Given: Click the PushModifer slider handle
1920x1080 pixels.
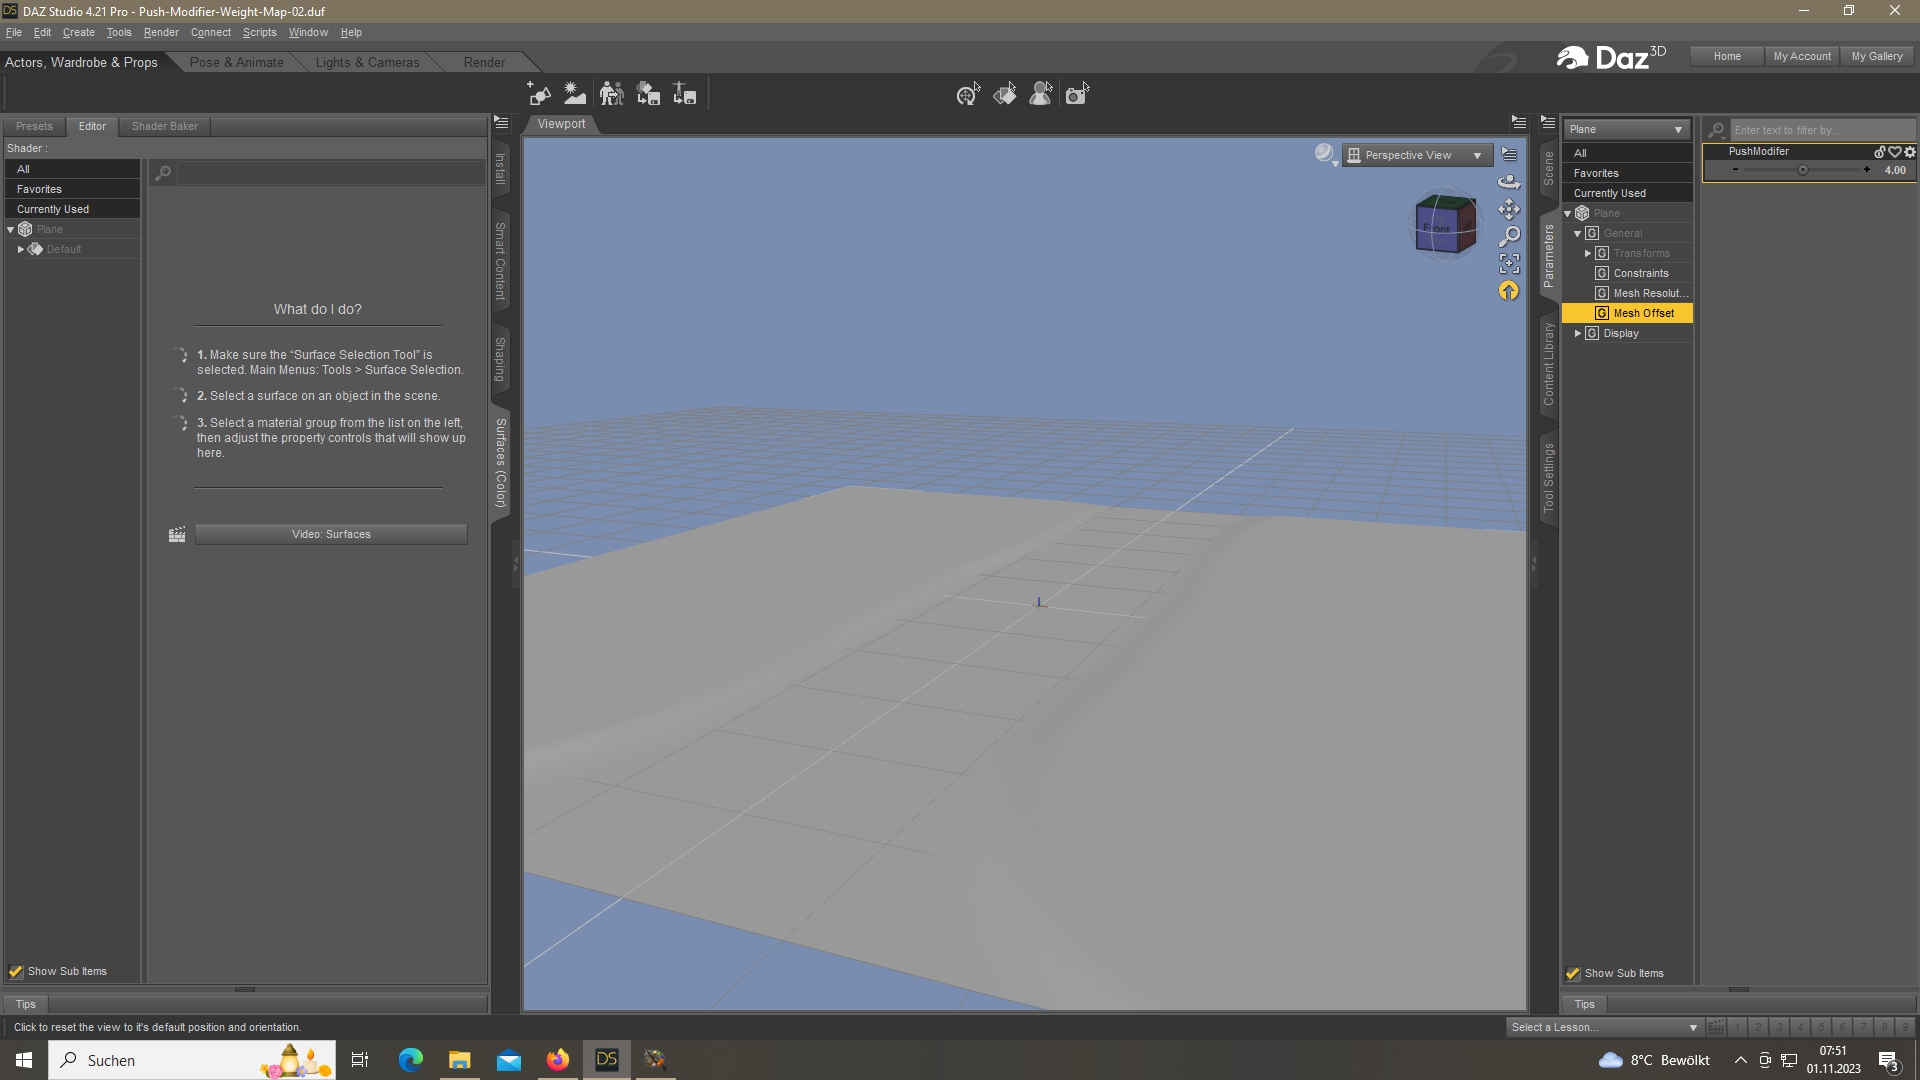Looking at the screenshot, I should coord(1803,171).
